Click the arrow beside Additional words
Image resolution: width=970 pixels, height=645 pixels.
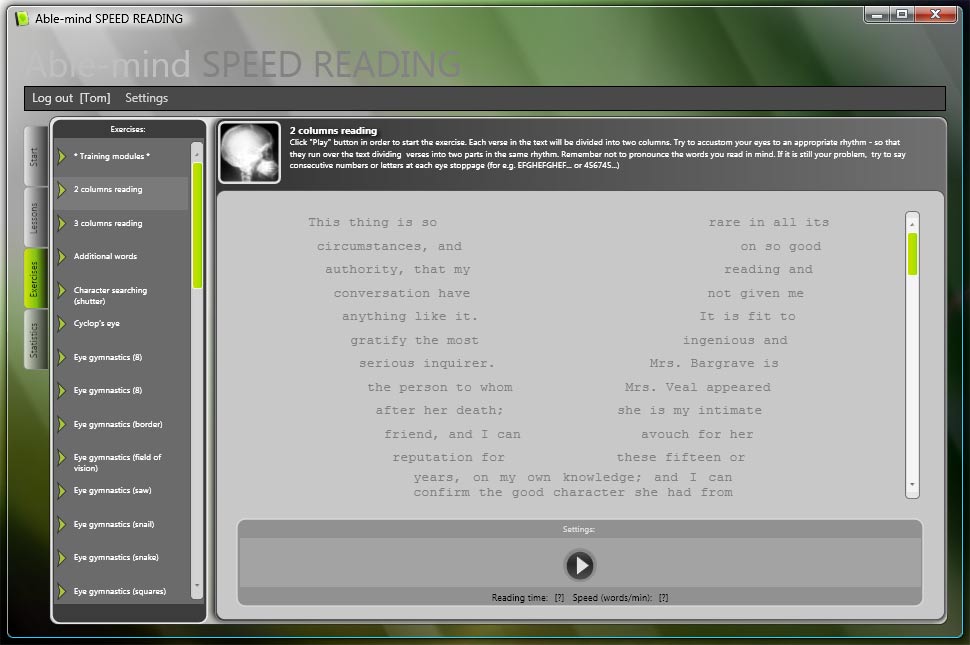point(62,256)
